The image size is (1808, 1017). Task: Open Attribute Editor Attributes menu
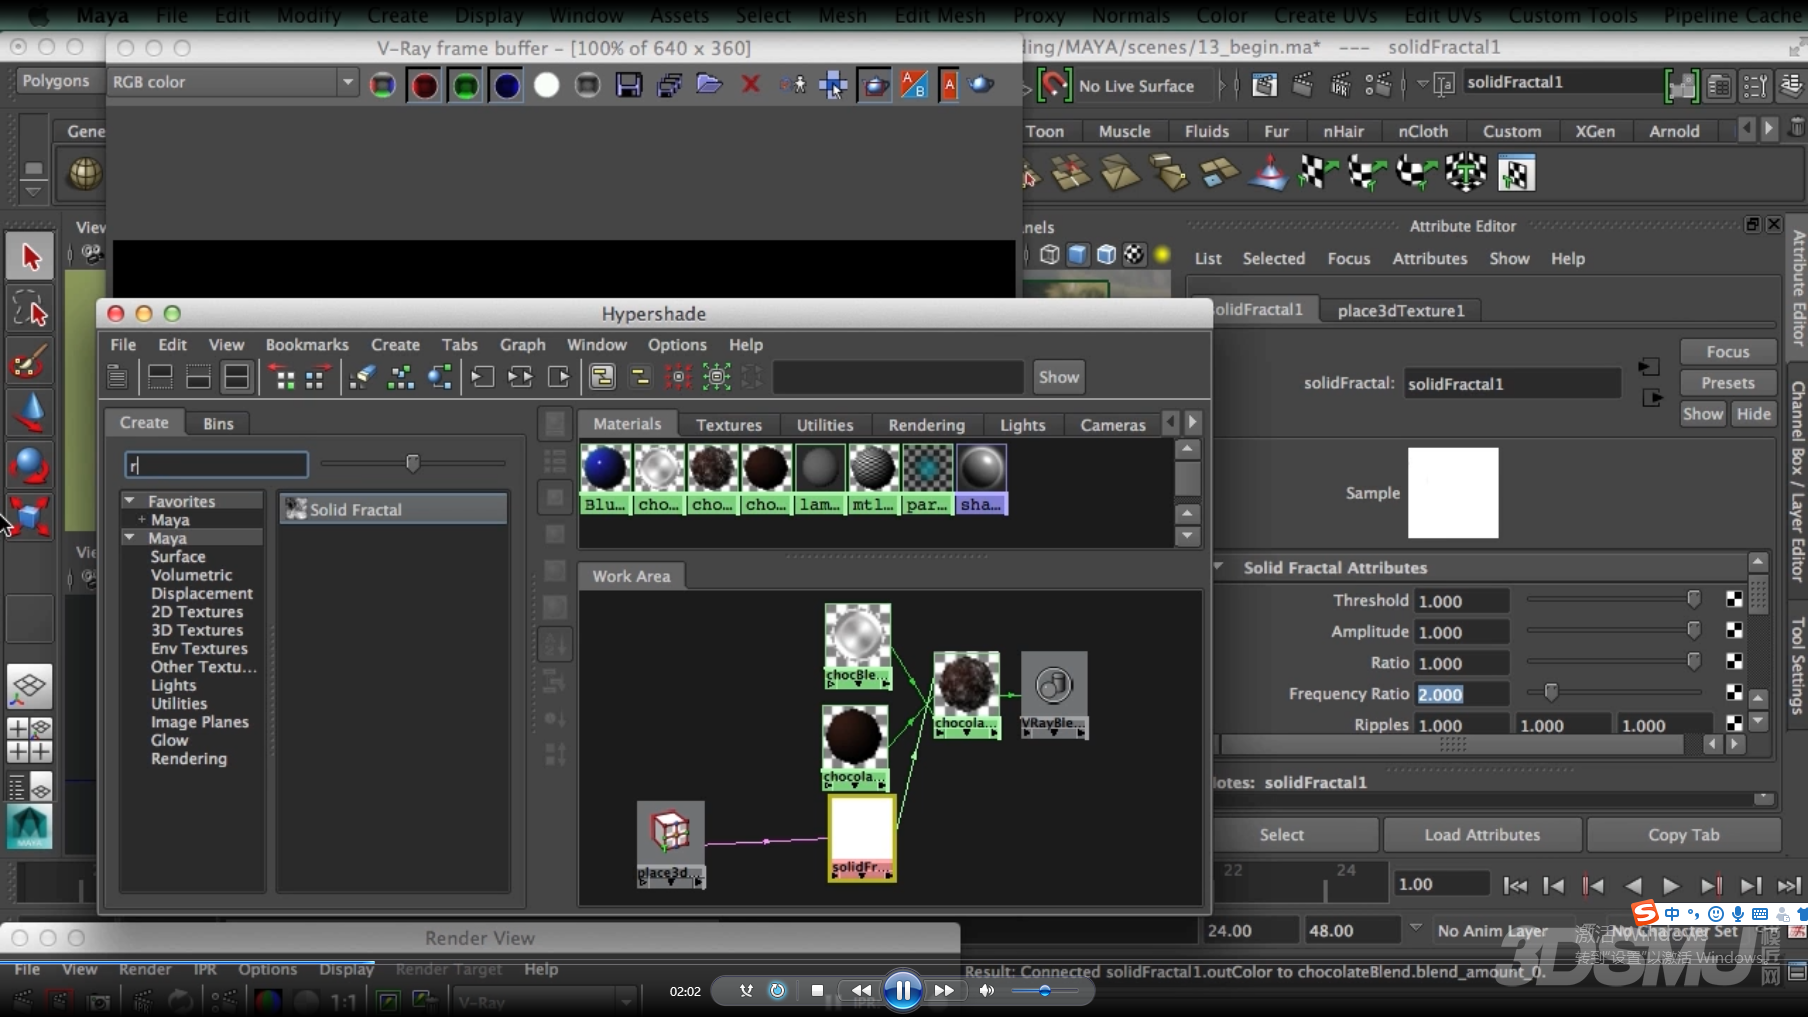[1430, 258]
